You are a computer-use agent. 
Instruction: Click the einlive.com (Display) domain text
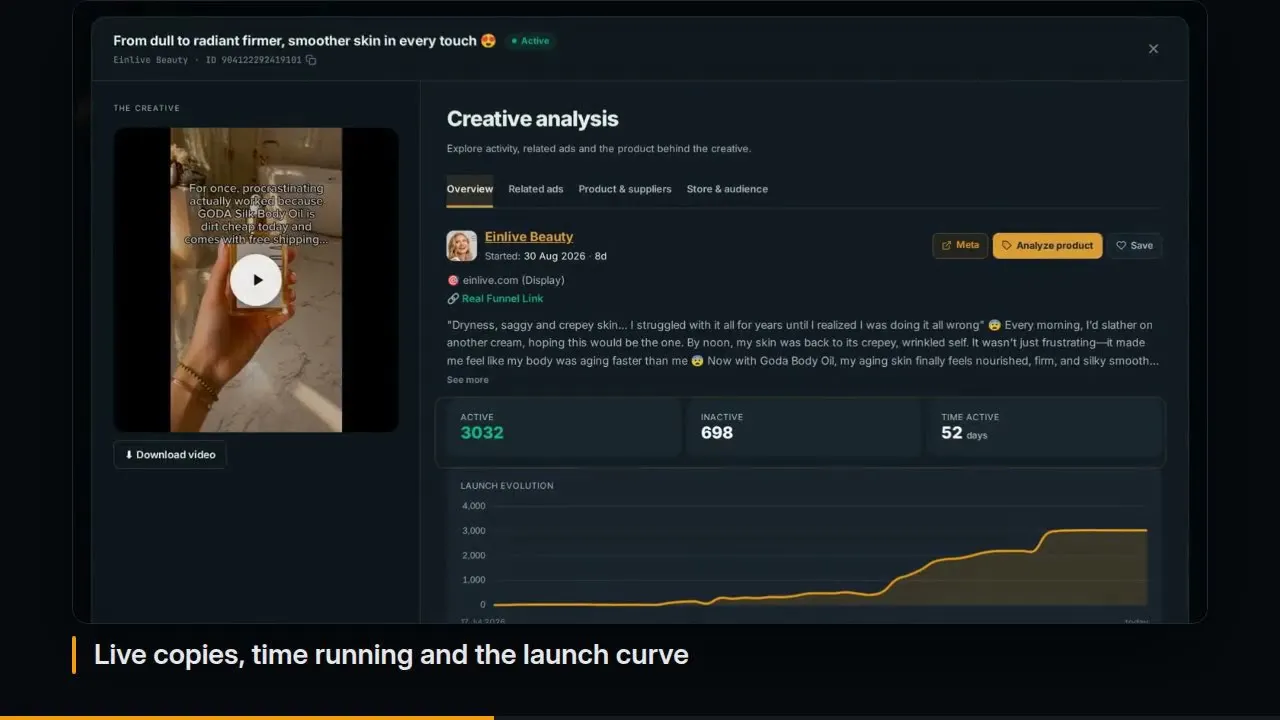coord(513,280)
